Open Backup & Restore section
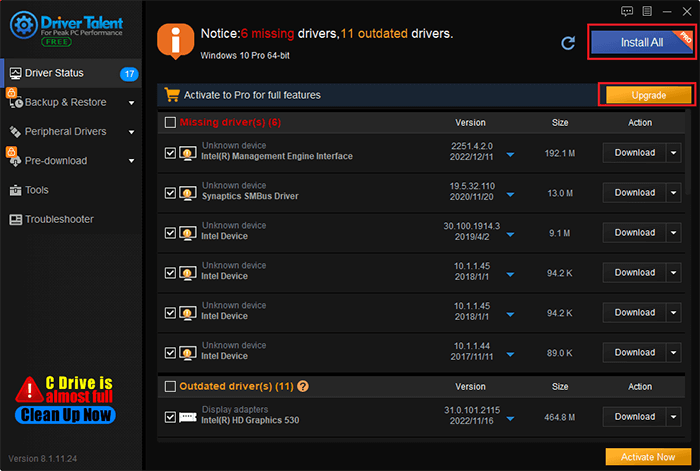700x471 pixels. [x=71, y=102]
